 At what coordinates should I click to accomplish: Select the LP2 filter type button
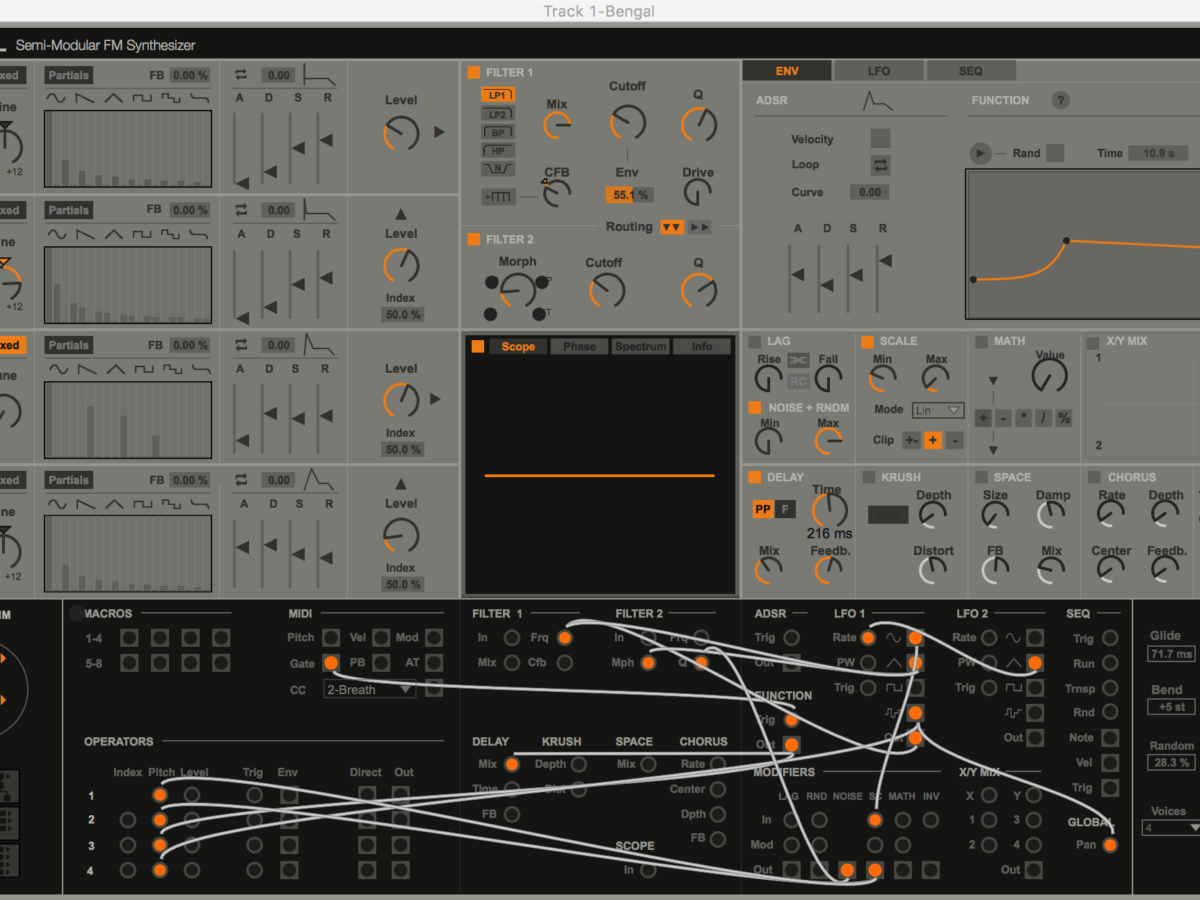[497, 114]
